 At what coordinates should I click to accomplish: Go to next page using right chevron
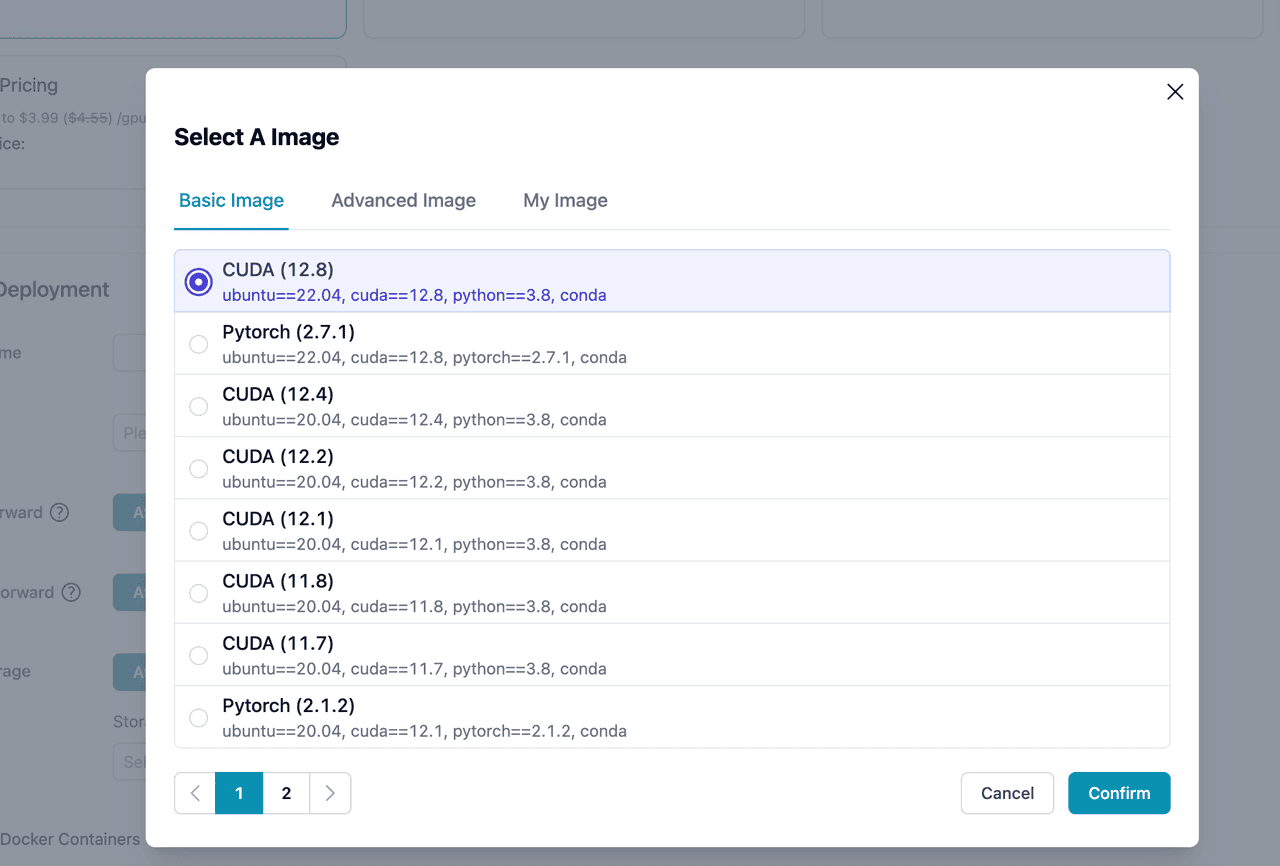(330, 793)
